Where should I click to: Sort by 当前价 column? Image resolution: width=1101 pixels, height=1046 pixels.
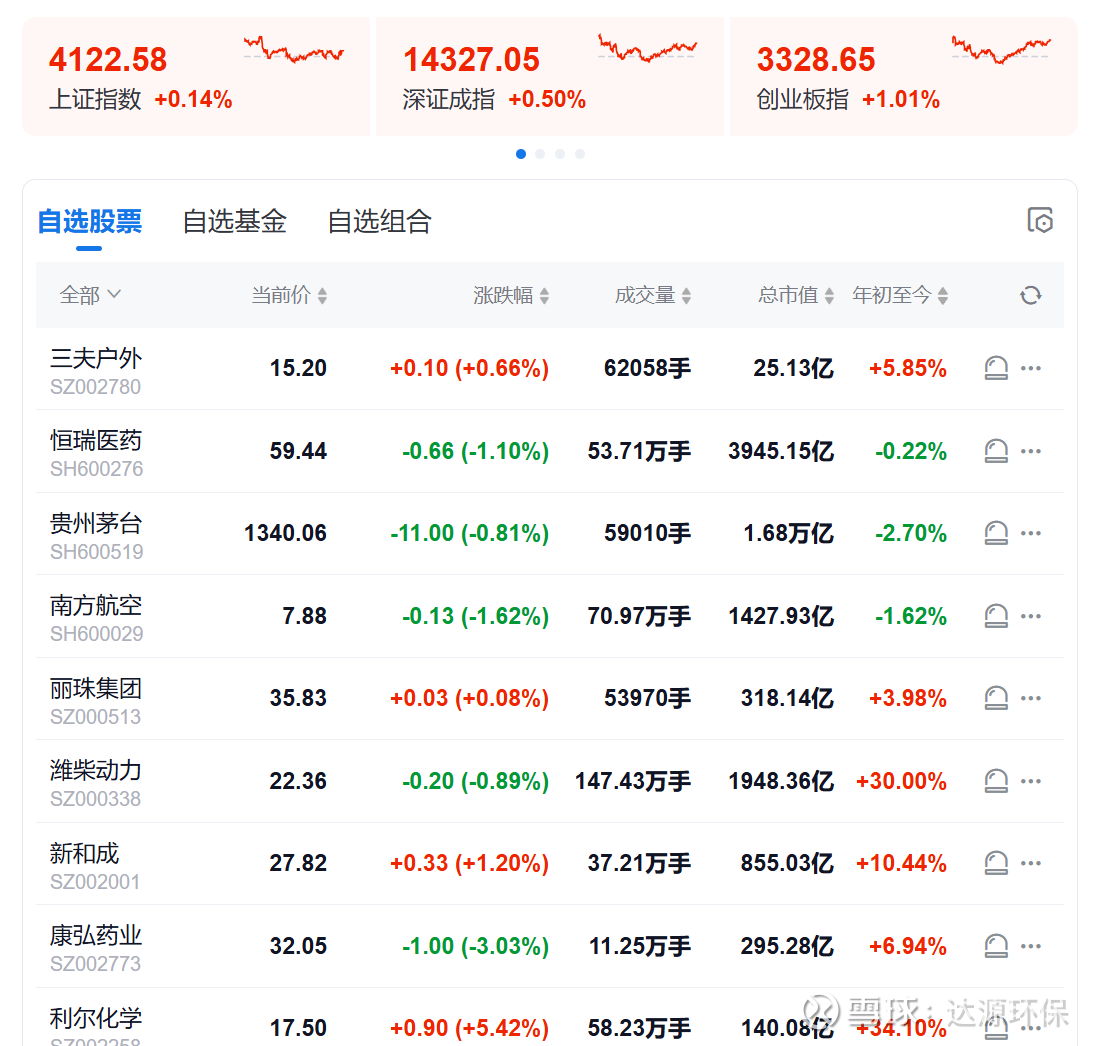point(289,295)
